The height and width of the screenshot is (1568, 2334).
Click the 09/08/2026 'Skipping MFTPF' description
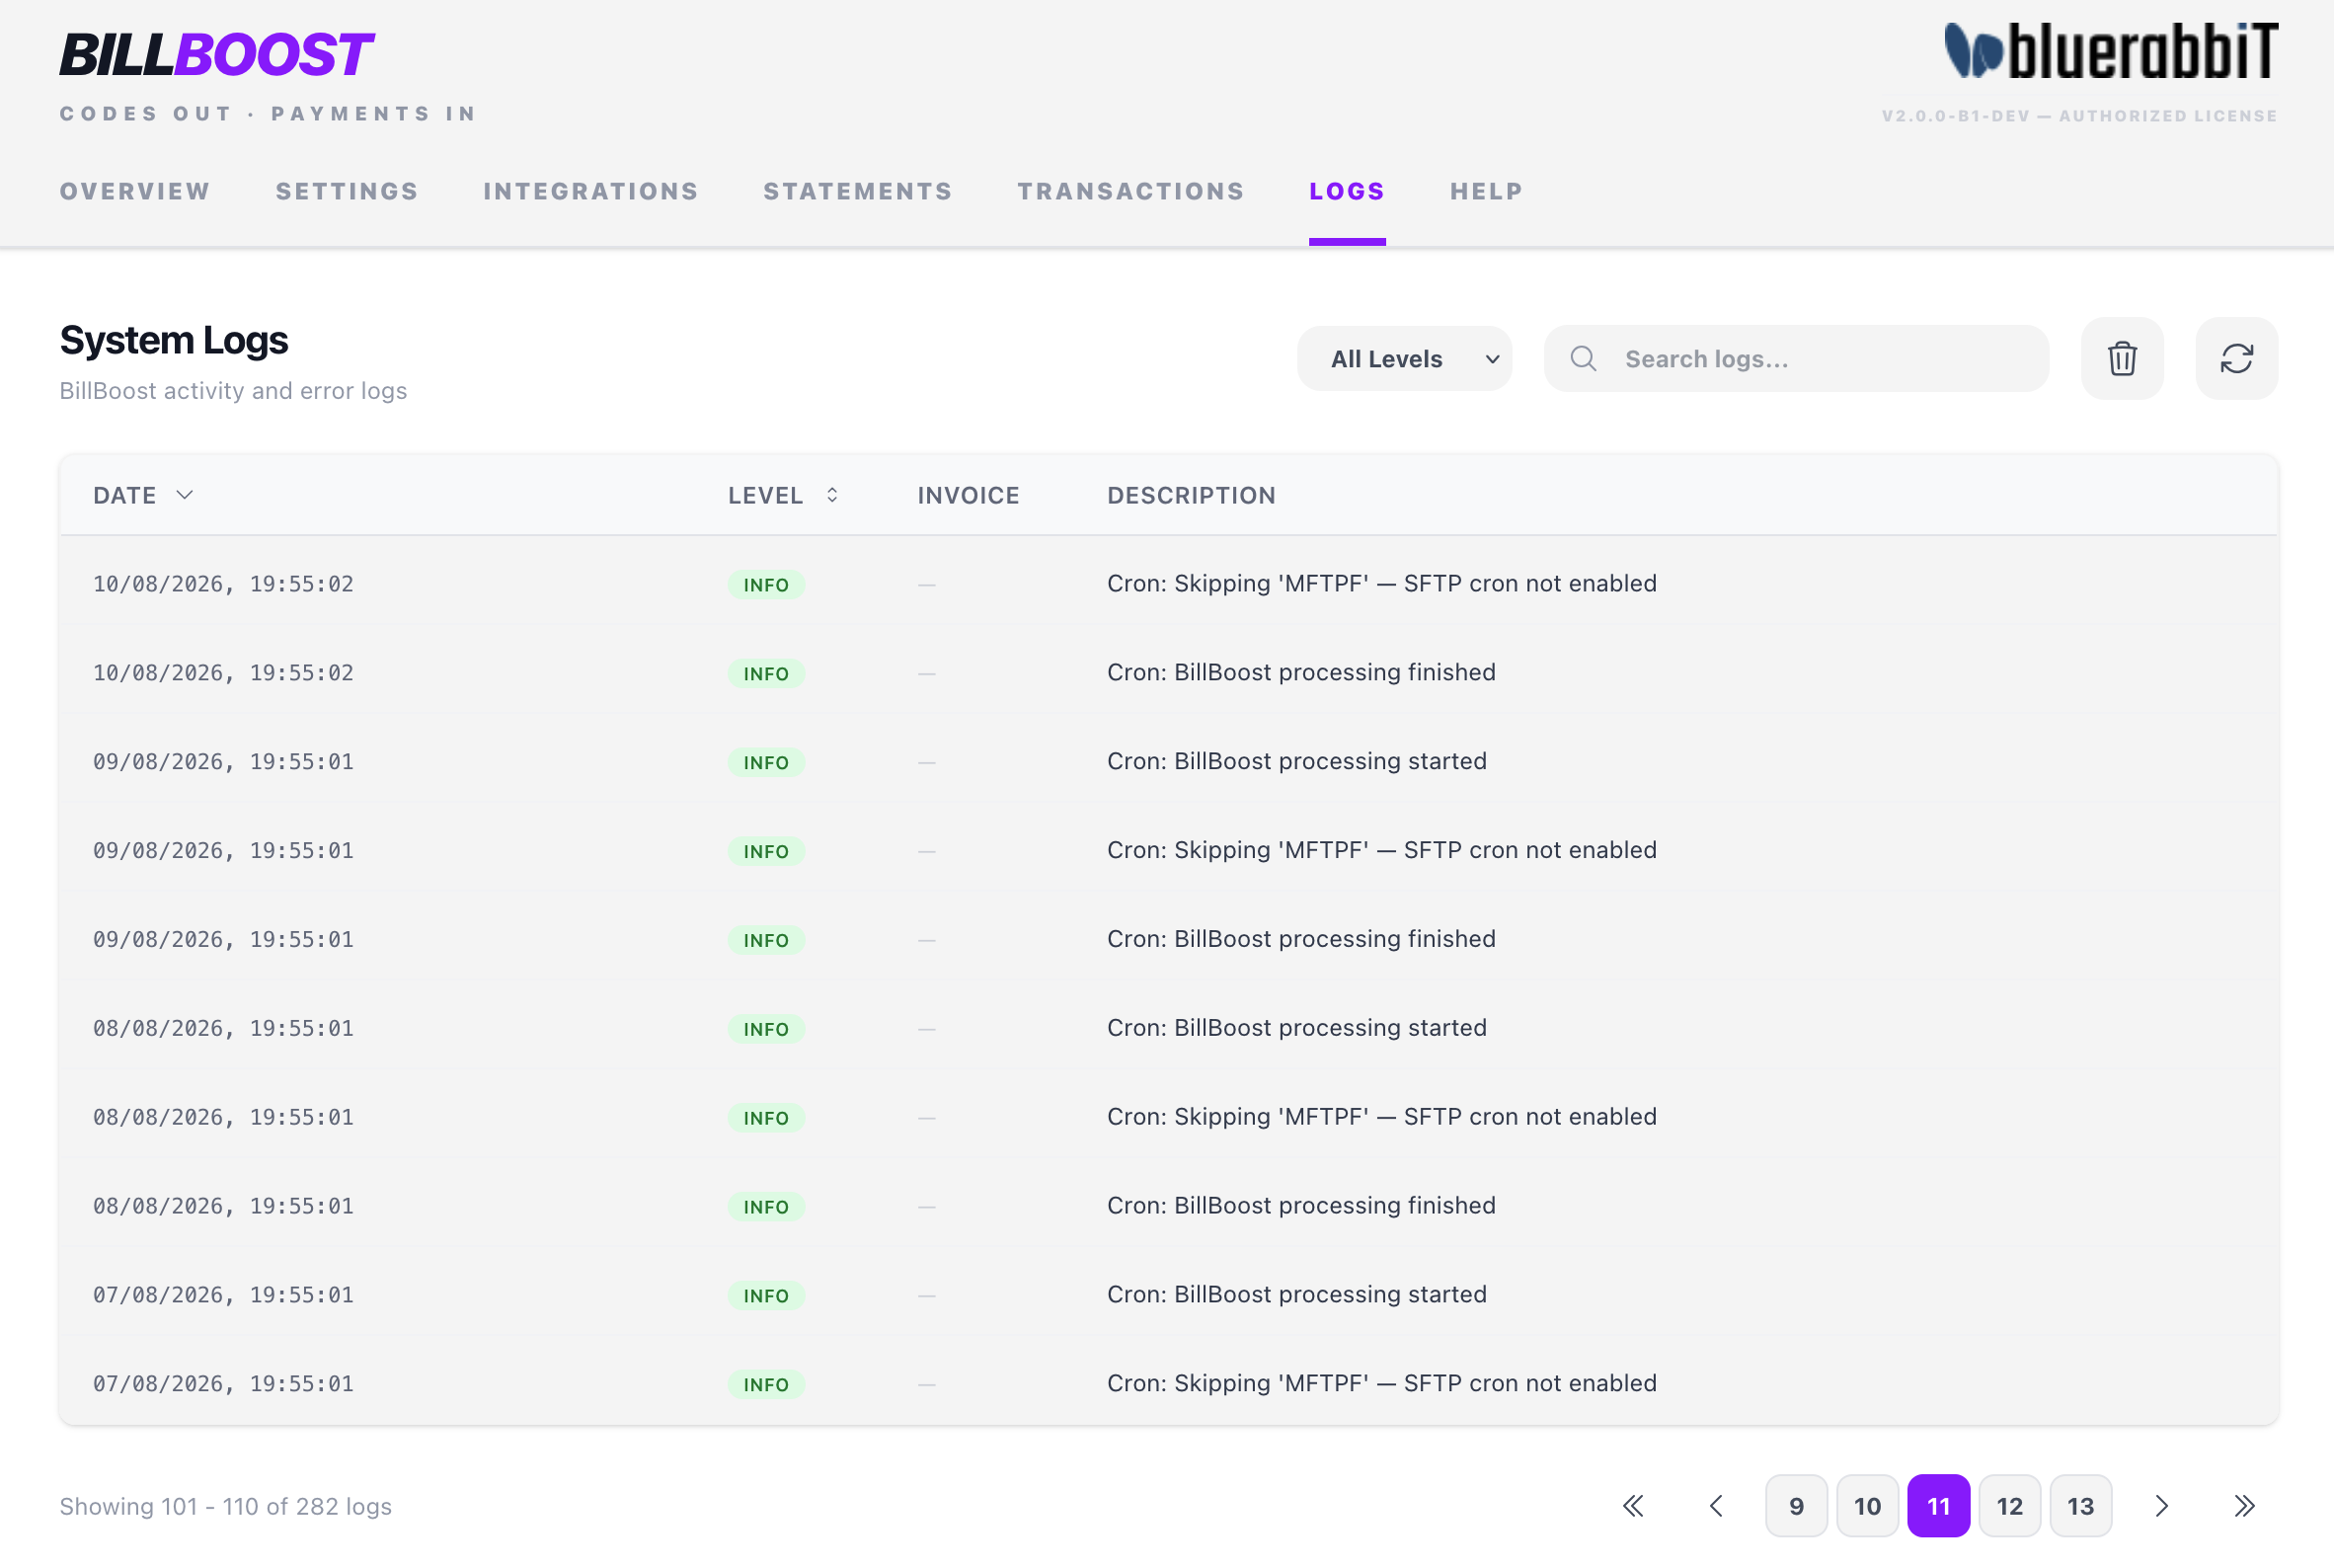(x=1381, y=850)
